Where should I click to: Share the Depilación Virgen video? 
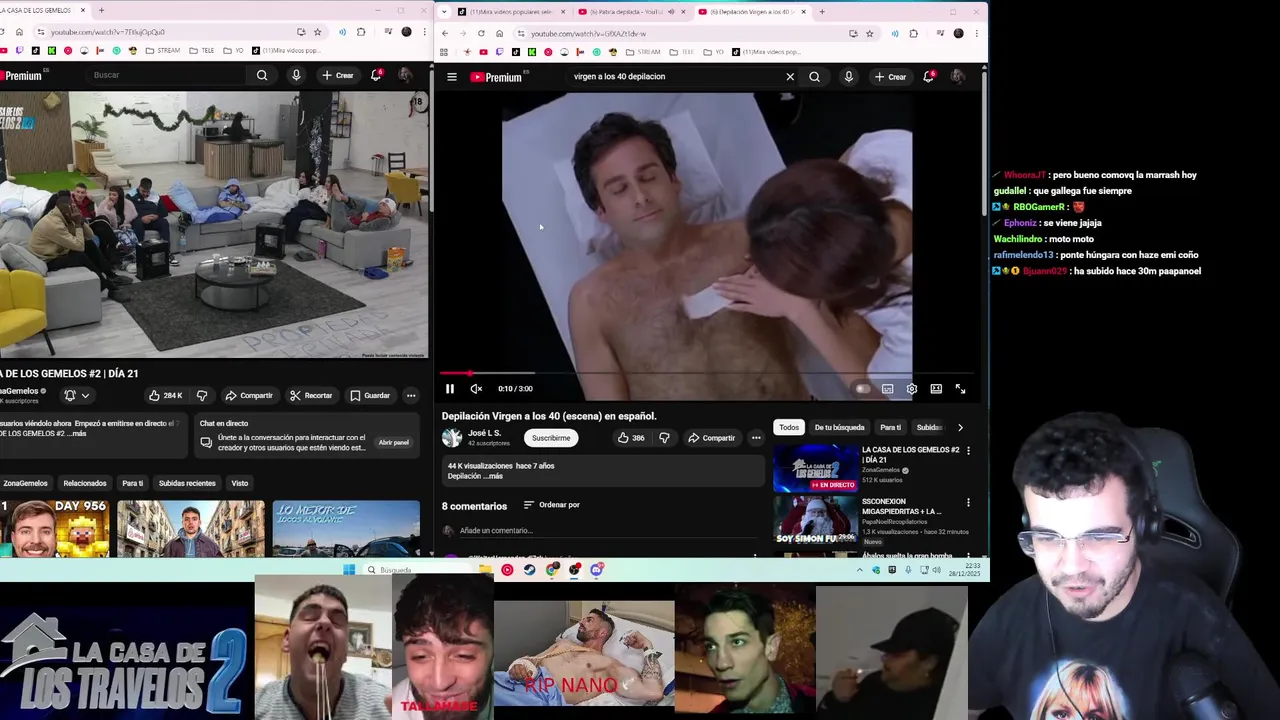711,438
